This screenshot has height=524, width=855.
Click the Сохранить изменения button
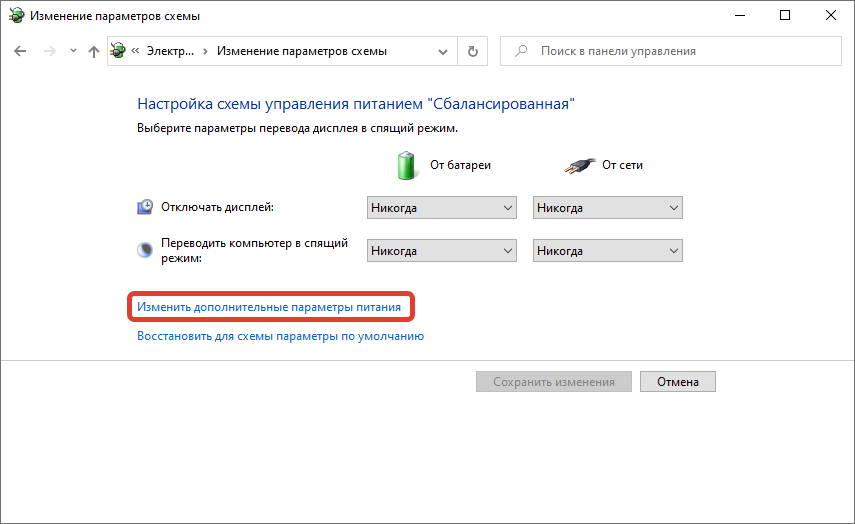point(553,382)
